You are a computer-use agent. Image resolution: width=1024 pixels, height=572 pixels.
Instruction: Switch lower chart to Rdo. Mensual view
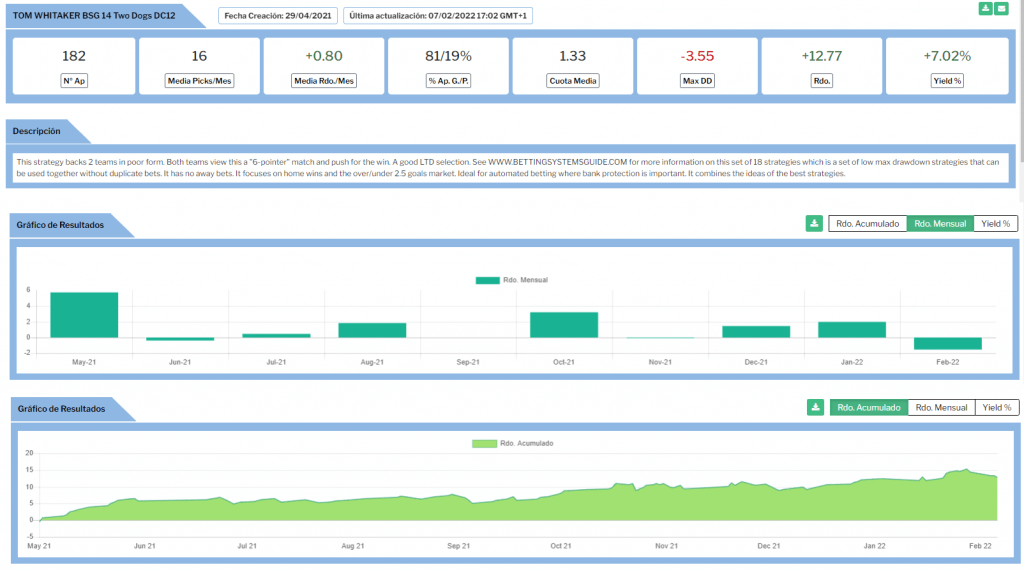tap(941, 407)
